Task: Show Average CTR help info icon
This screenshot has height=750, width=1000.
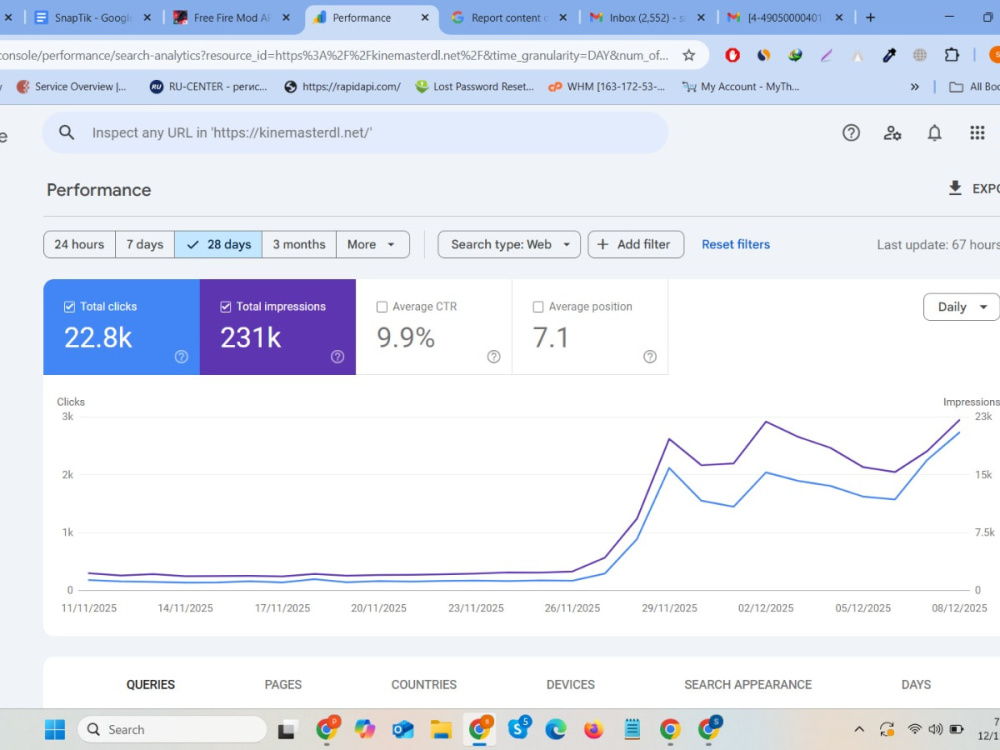Action: [494, 357]
